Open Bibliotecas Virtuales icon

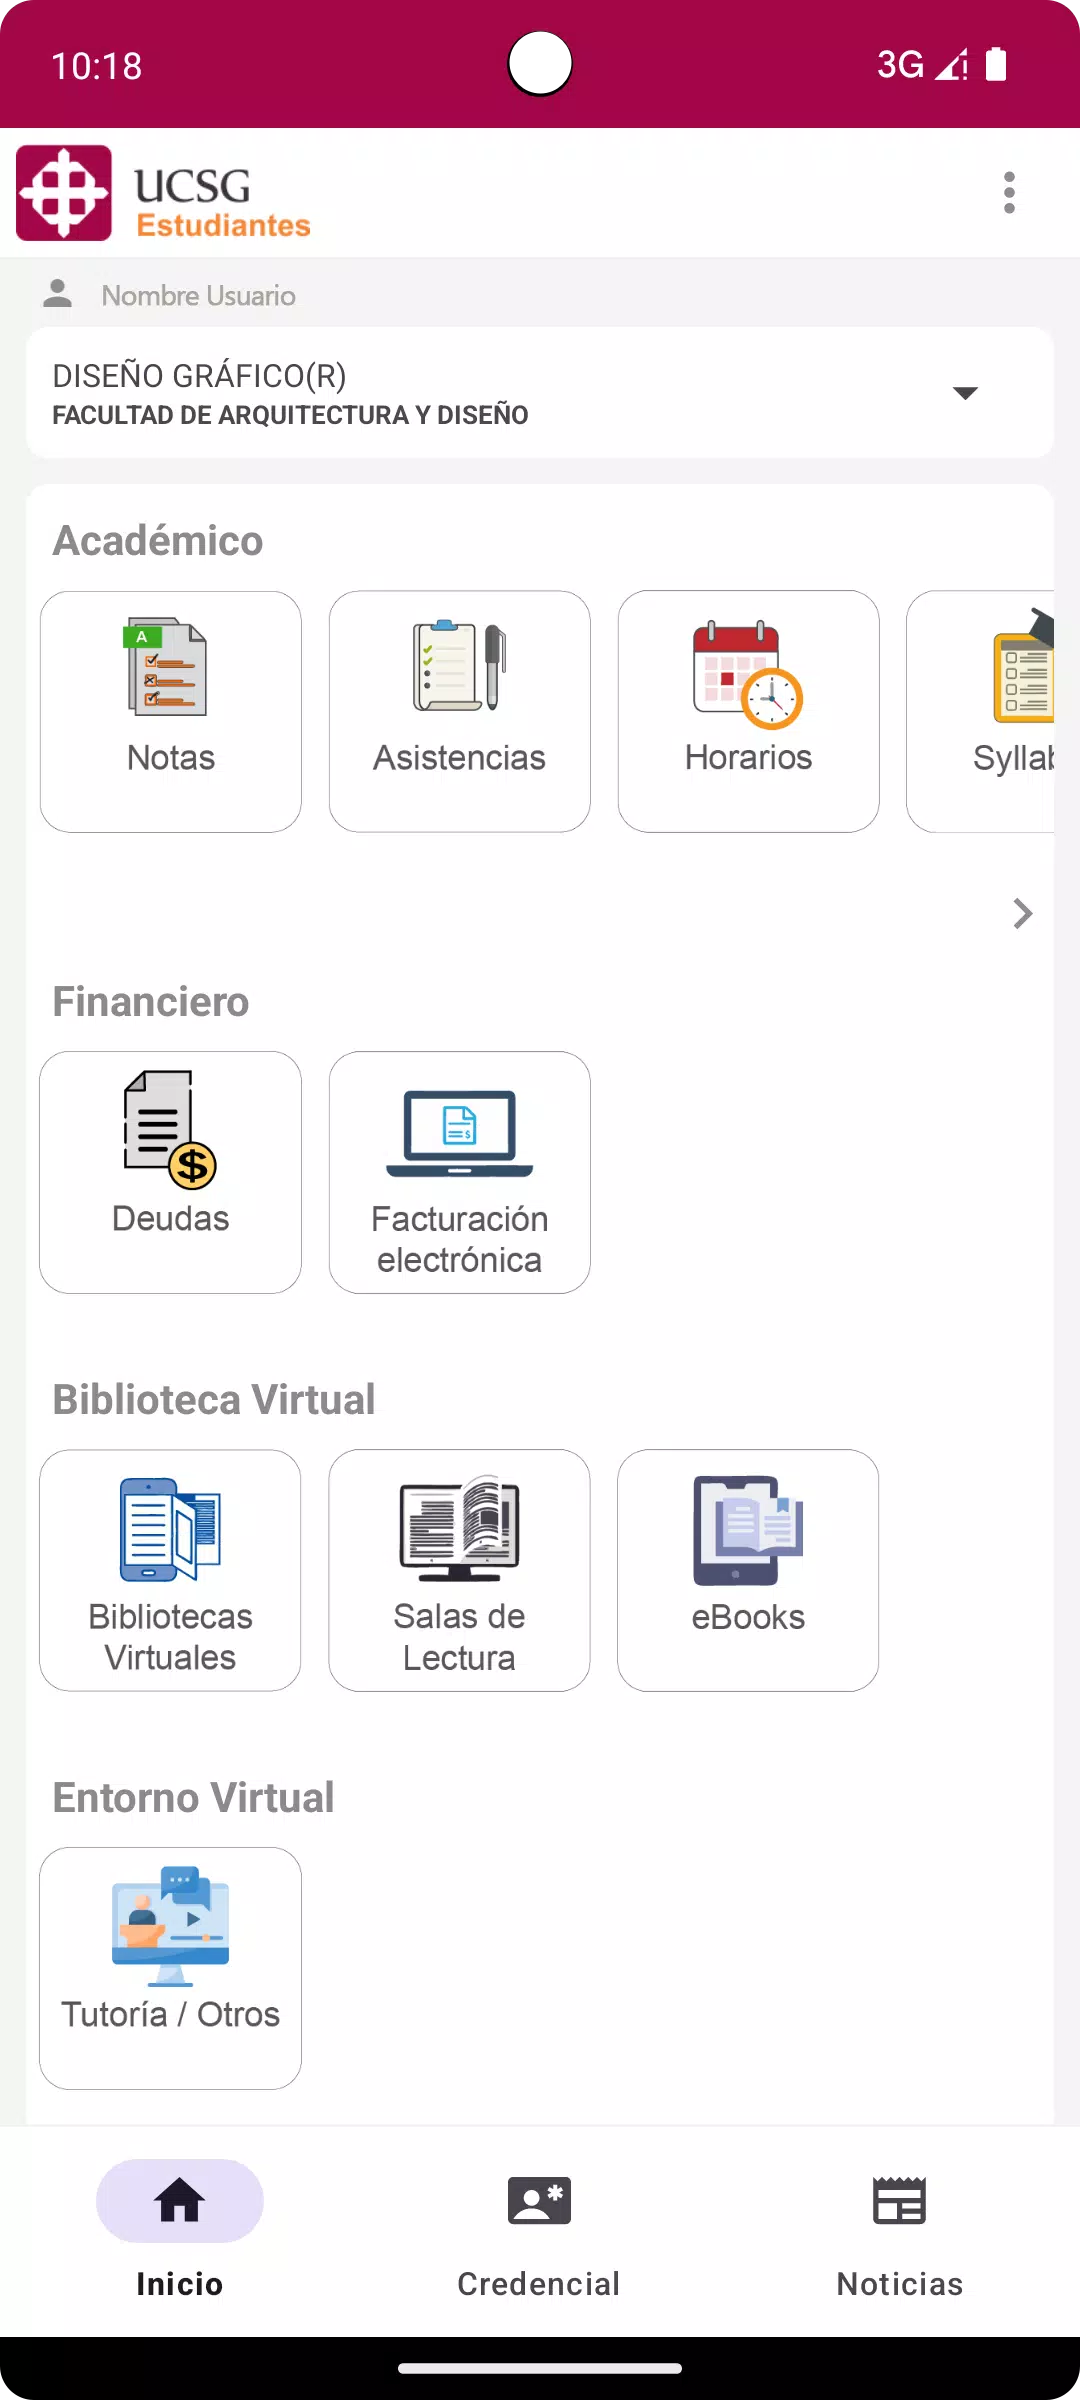click(170, 1530)
